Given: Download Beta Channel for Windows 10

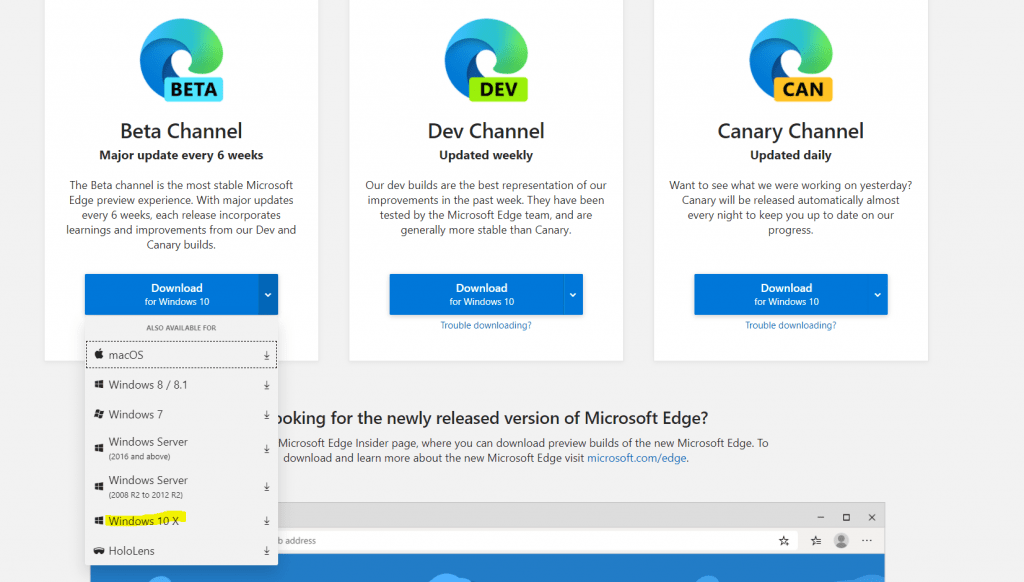Looking at the screenshot, I should tap(170, 295).
